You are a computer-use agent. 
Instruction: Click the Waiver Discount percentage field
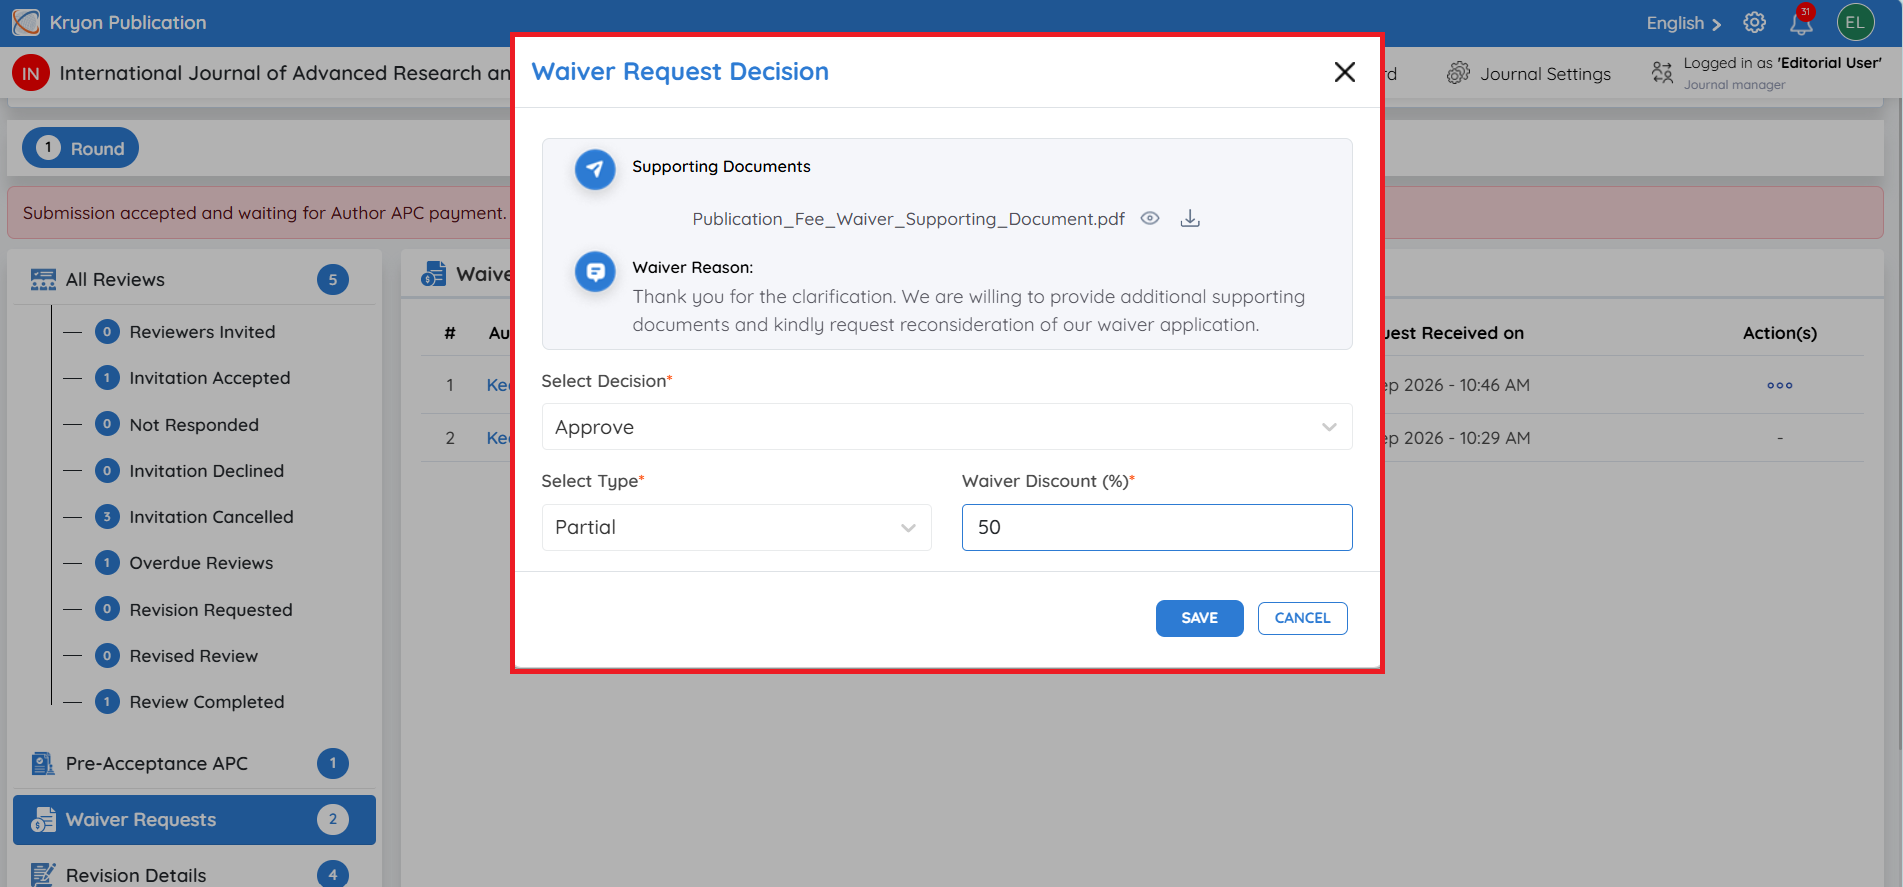1157,527
